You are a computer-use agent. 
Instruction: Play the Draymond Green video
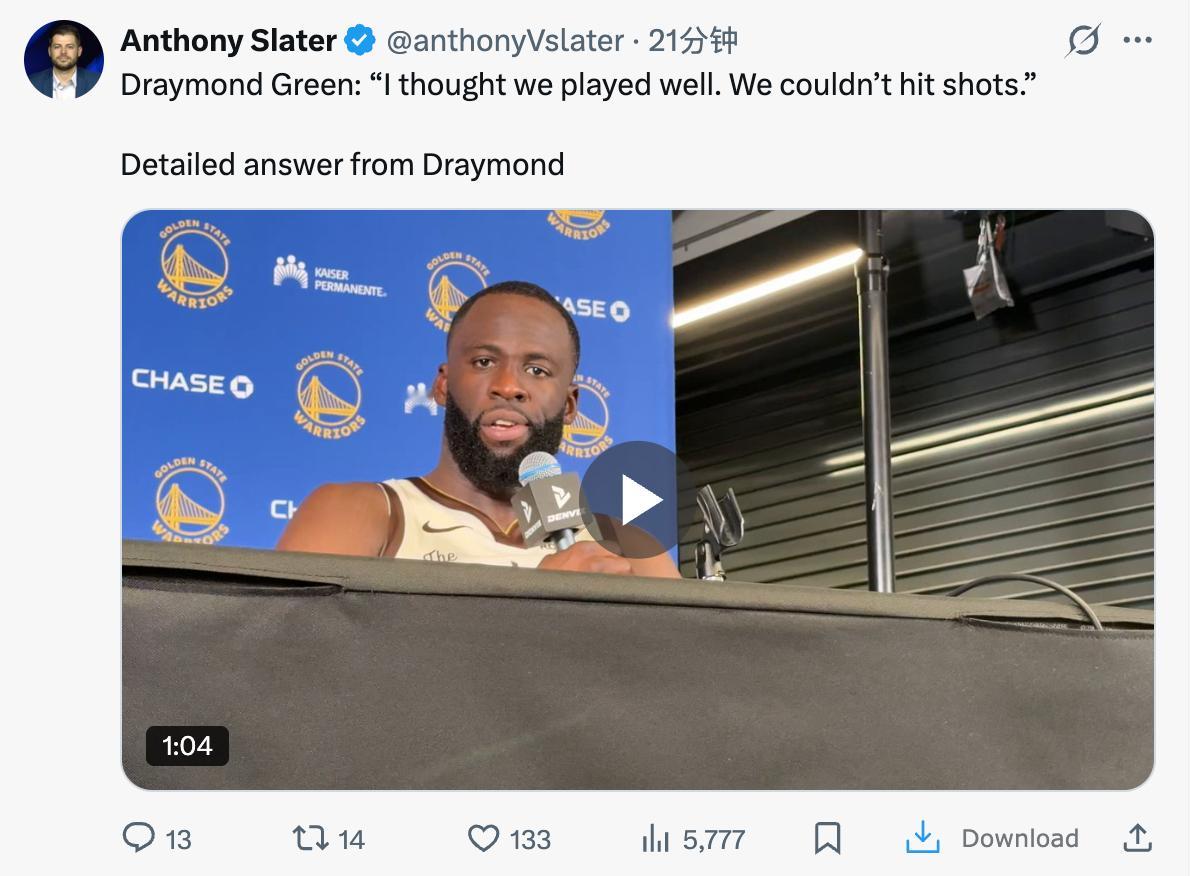tap(637, 500)
